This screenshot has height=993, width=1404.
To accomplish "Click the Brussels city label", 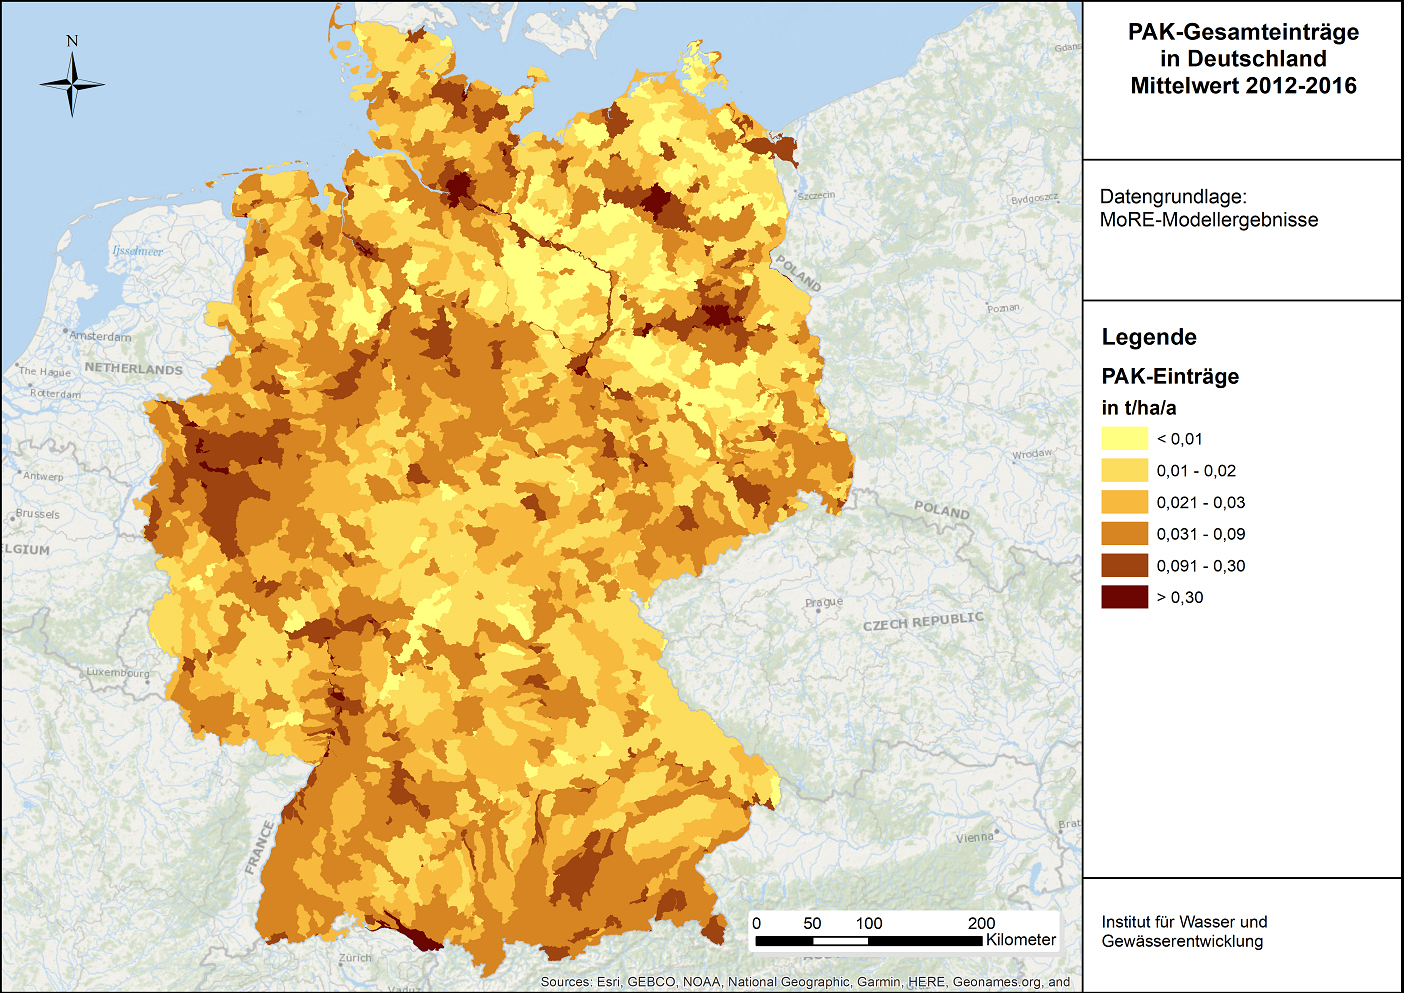I will tap(38, 514).
